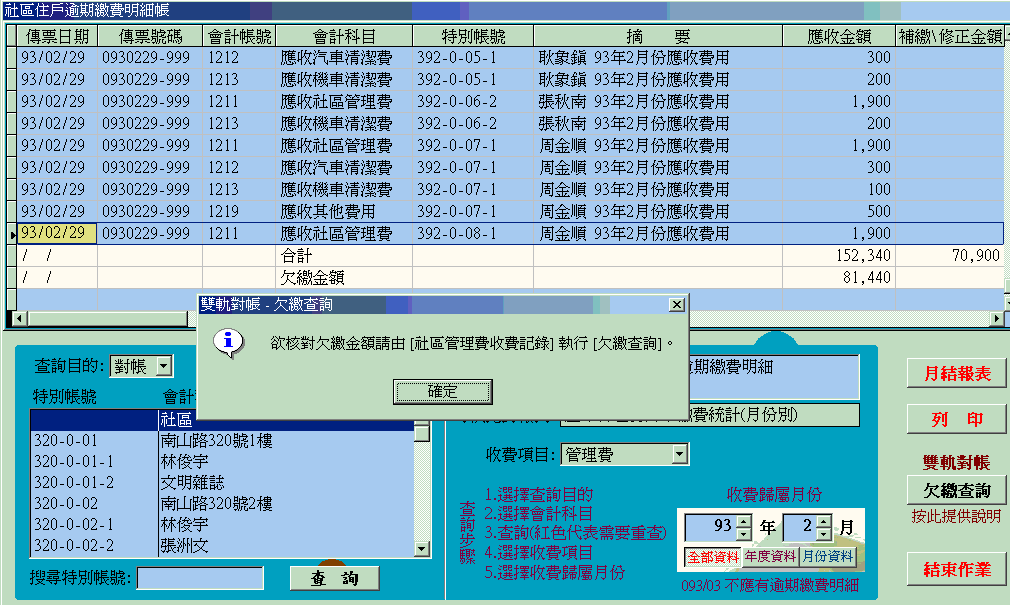Click the 會計科目 column header

pos(344,36)
